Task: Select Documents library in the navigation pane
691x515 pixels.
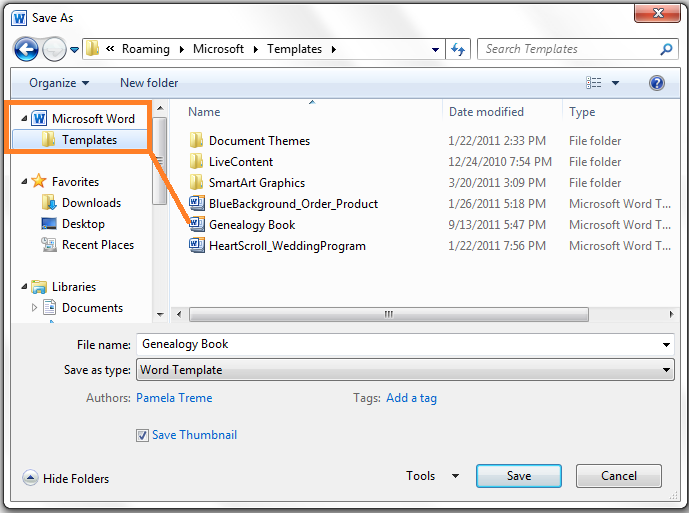Action: (92, 308)
